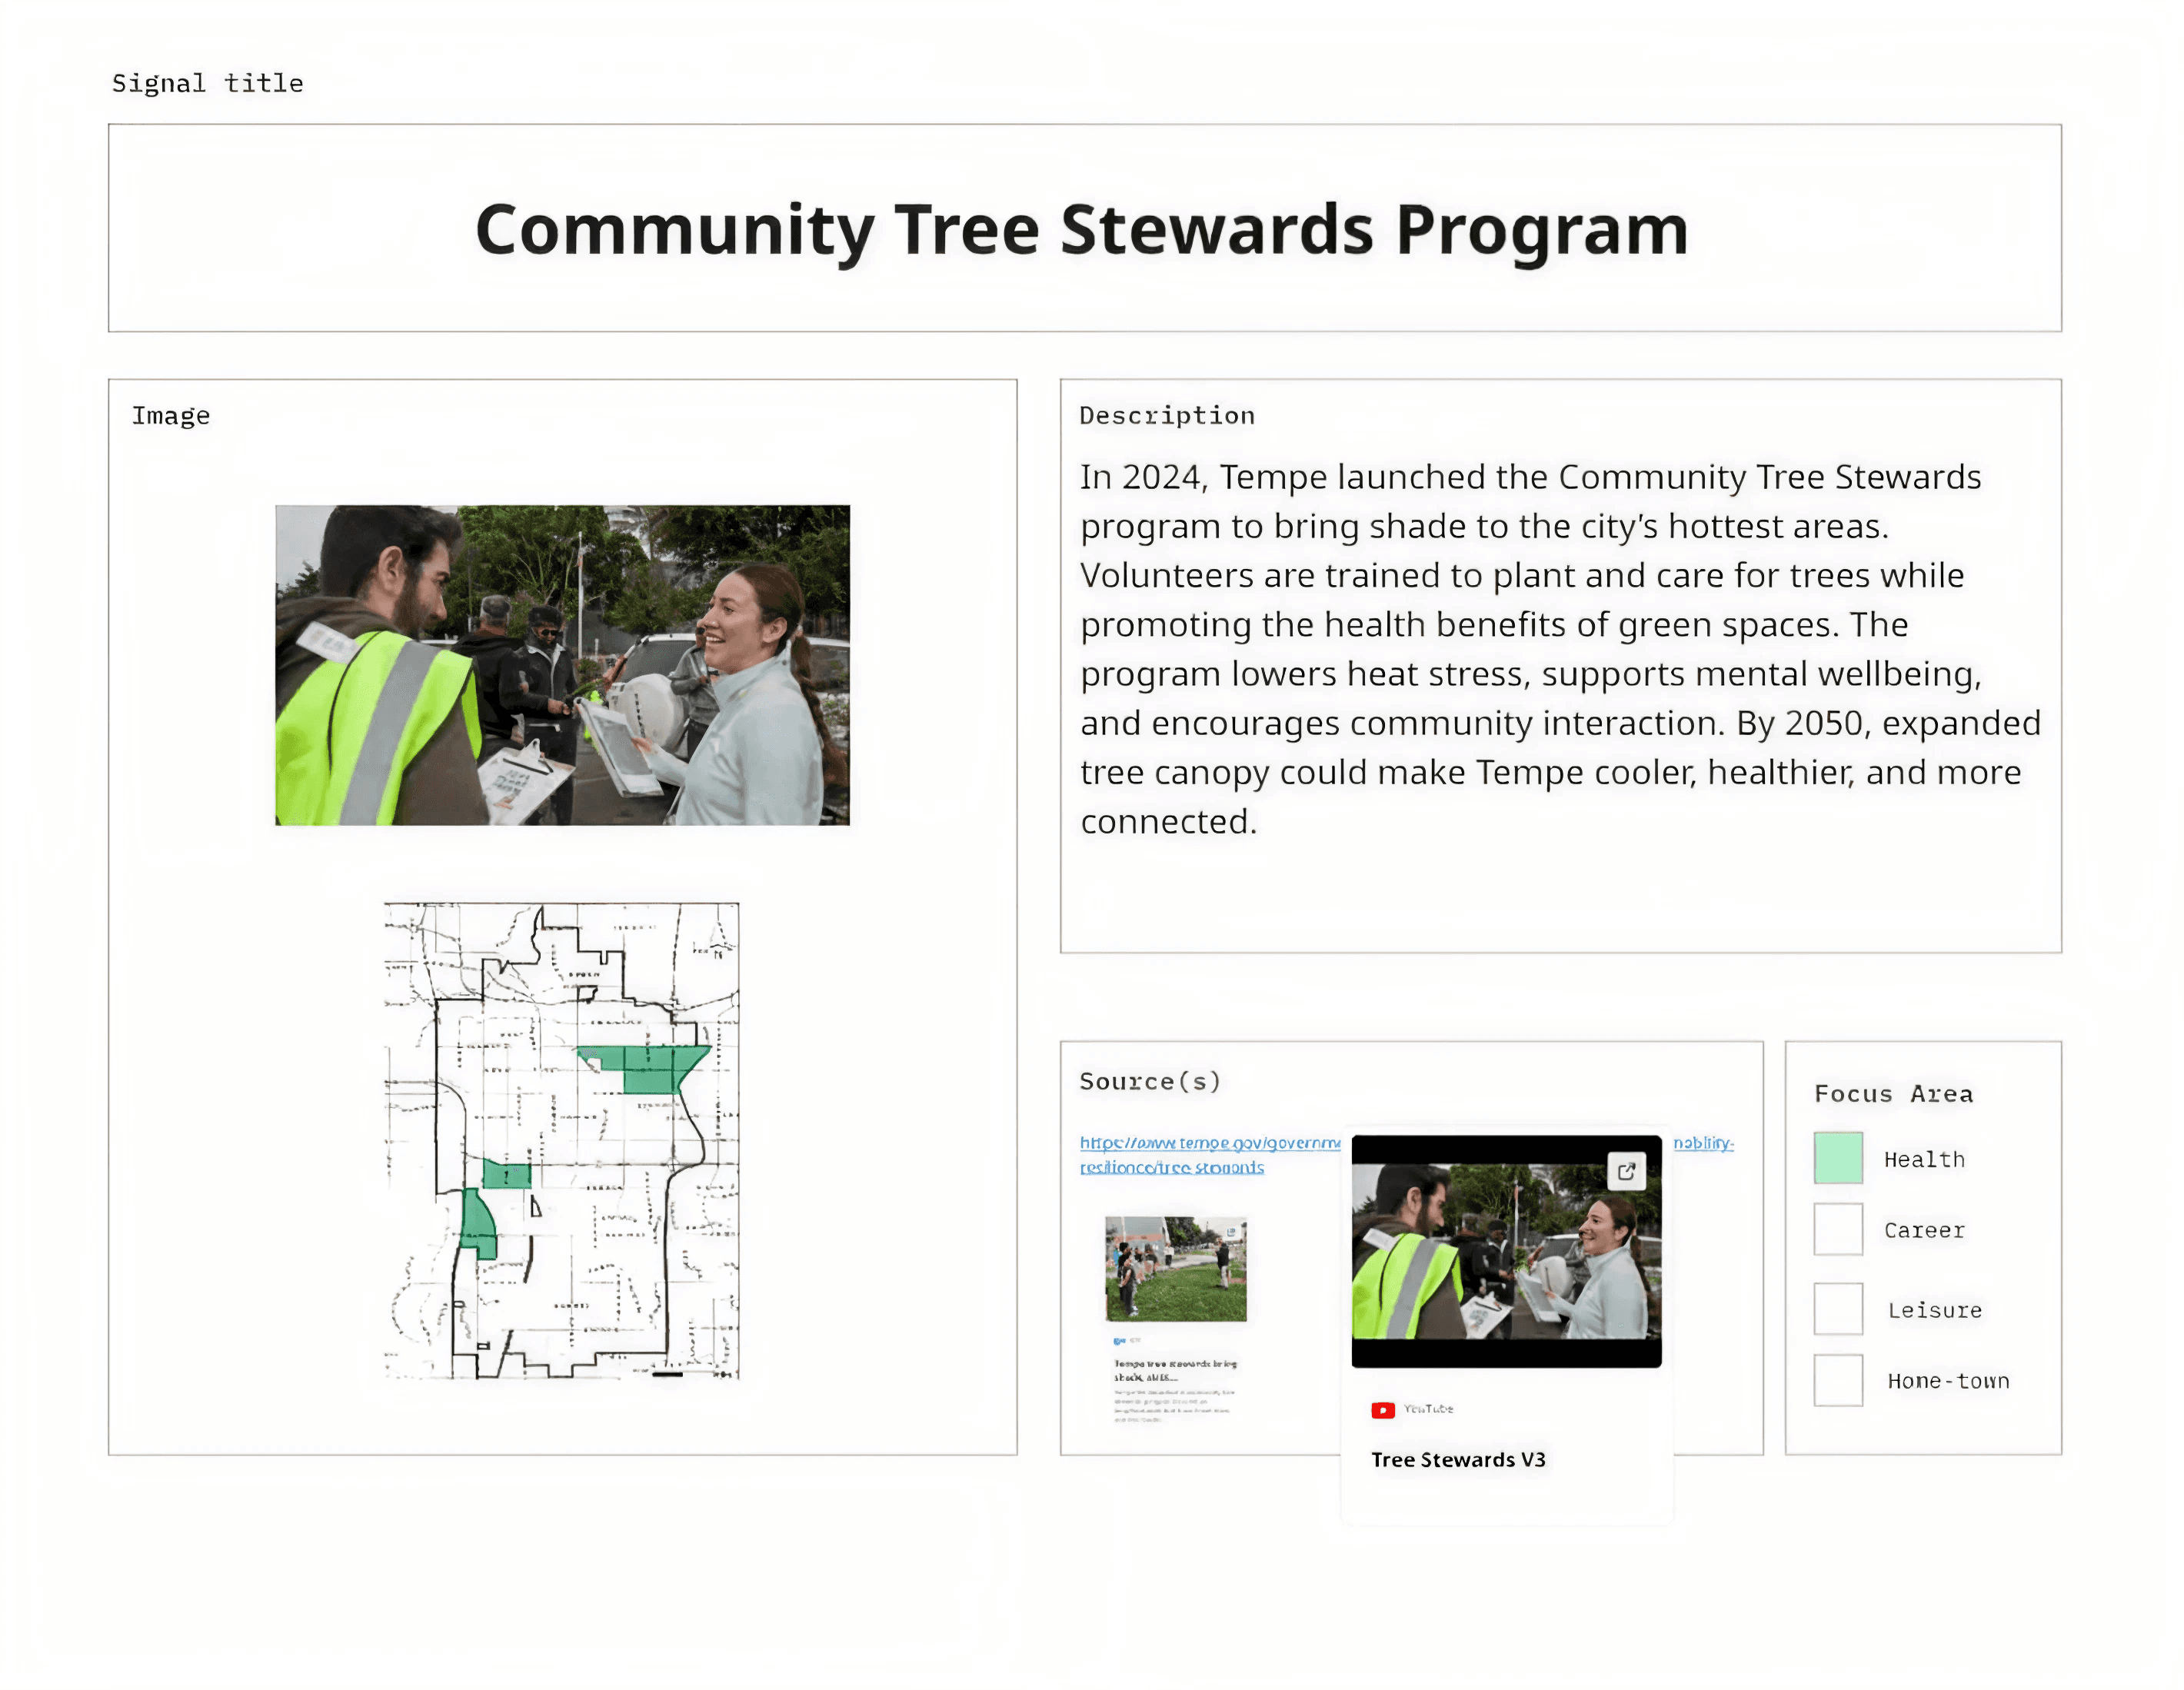
Task: Click the Source(s) section heading
Action: pyautogui.click(x=1149, y=1081)
